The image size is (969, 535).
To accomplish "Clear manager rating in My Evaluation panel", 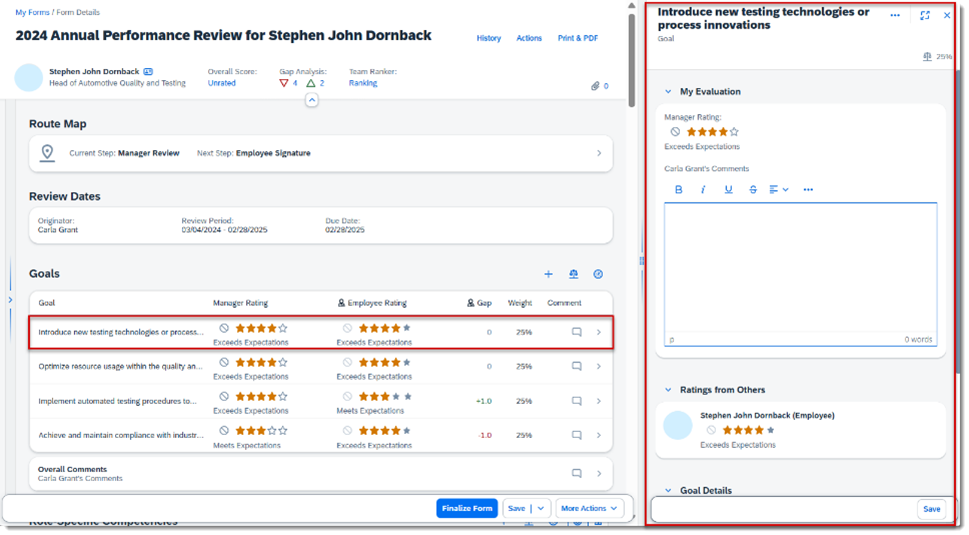I will click(x=675, y=132).
